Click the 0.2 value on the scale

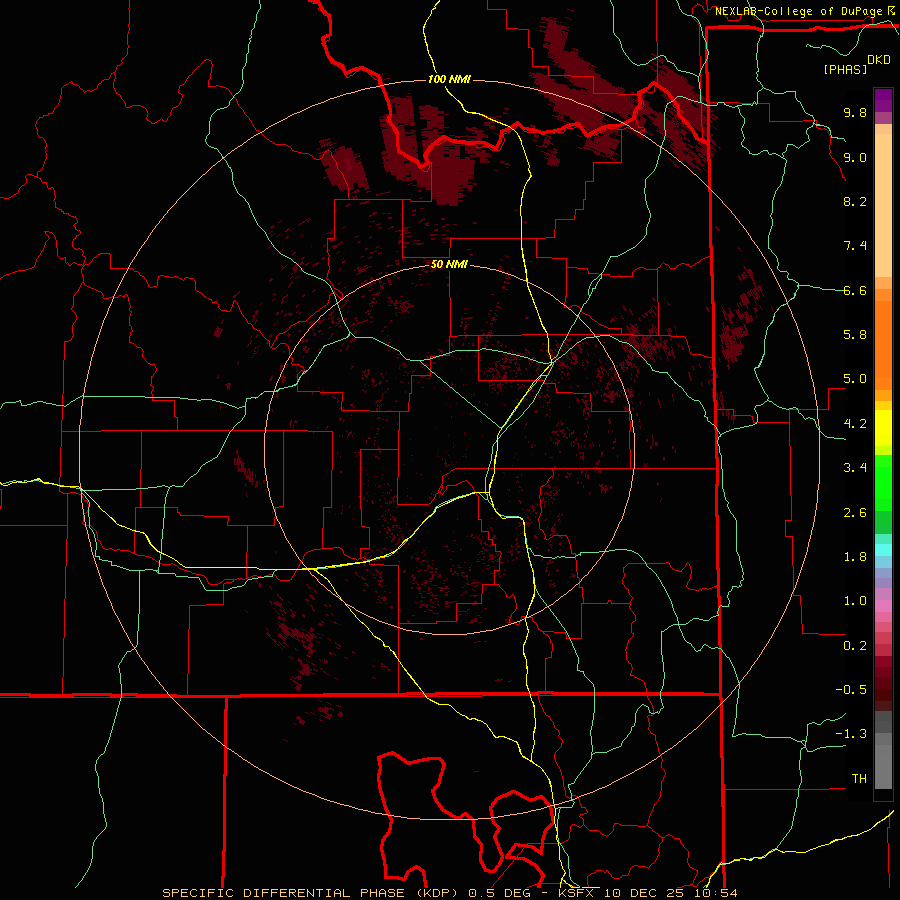(x=855, y=646)
